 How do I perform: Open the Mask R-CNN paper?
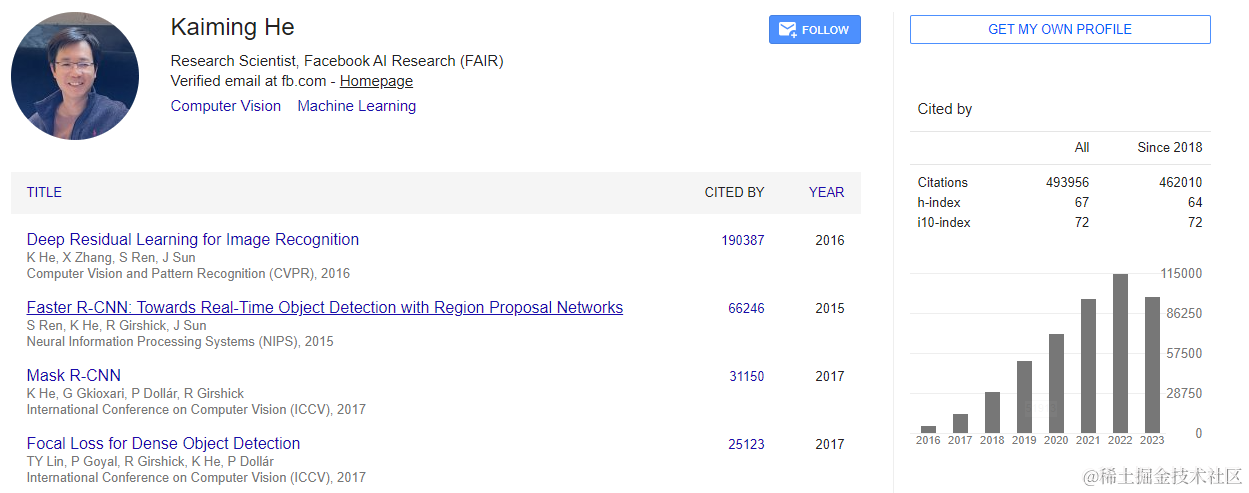pyautogui.click(x=74, y=376)
